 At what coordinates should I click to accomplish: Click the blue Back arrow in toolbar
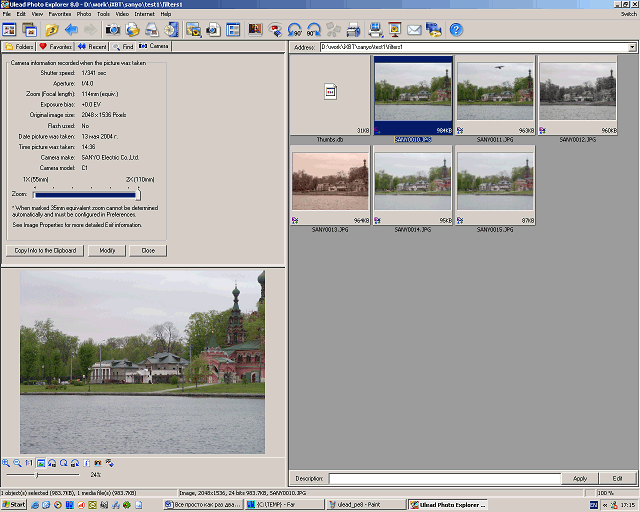71,29
